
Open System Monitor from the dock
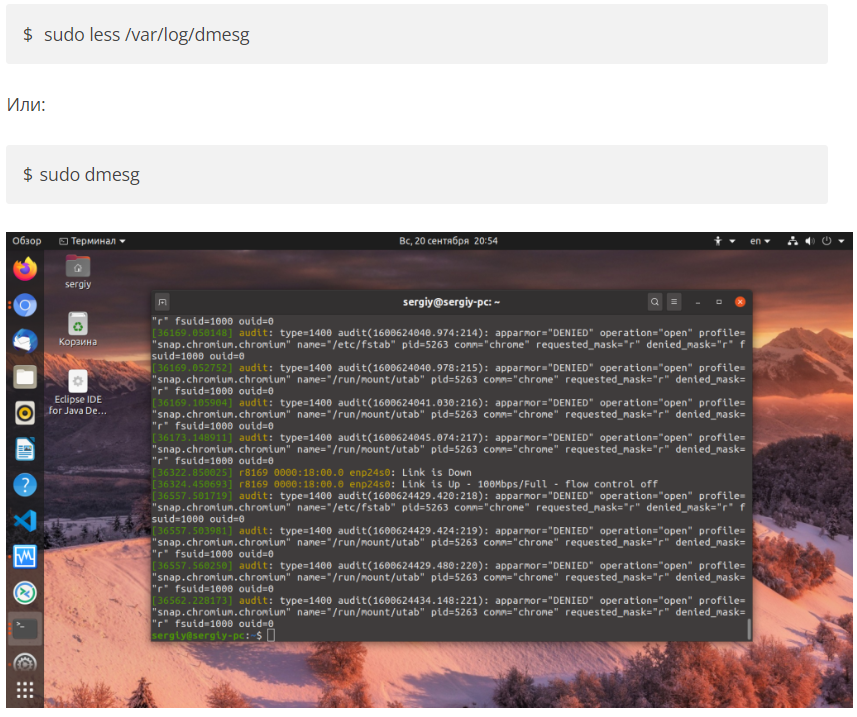point(25,557)
